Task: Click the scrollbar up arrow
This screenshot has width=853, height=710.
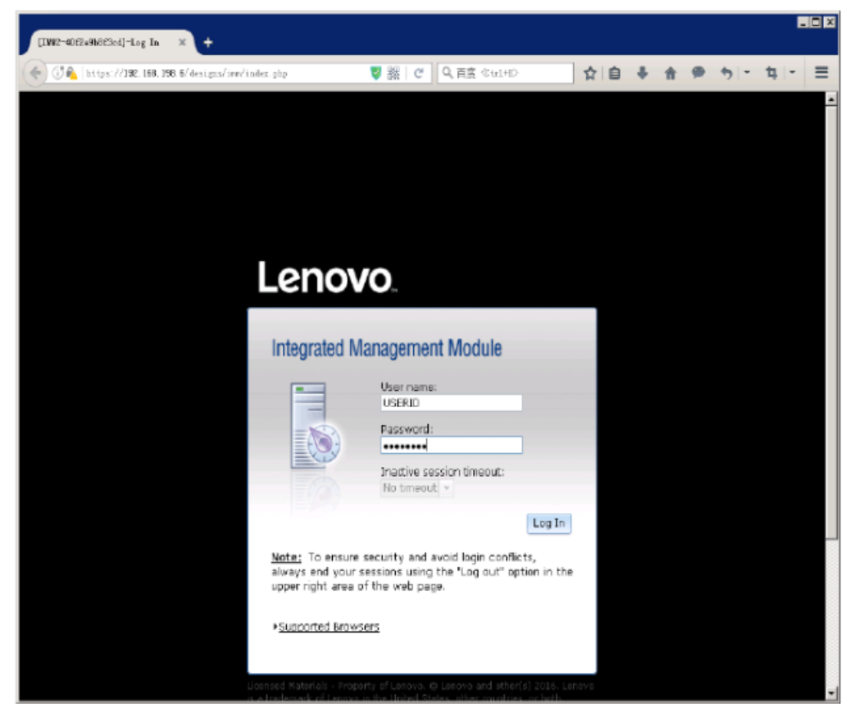Action: (831, 99)
